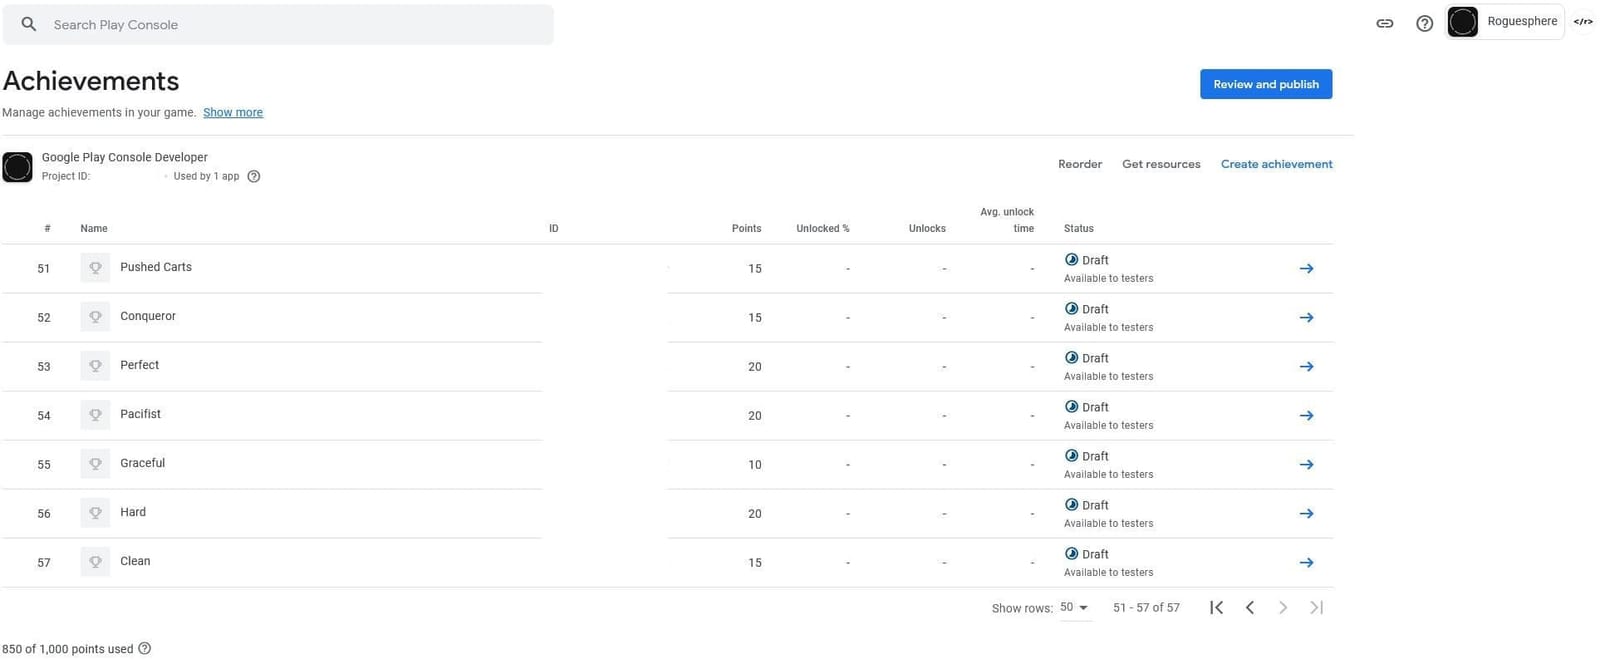The width and height of the screenshot is (1600, 660).
Task: Open the help question mark icon
Action: click(x=1424, y=23)
